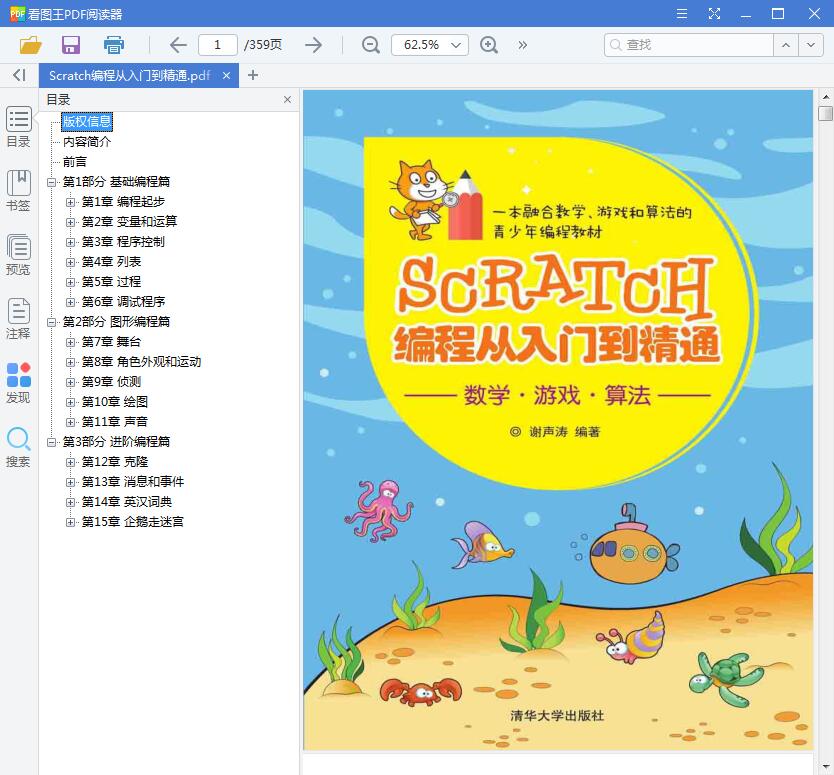Click the page number input field
This screenshot has height=775, width=834.
[x=218, y=45]
